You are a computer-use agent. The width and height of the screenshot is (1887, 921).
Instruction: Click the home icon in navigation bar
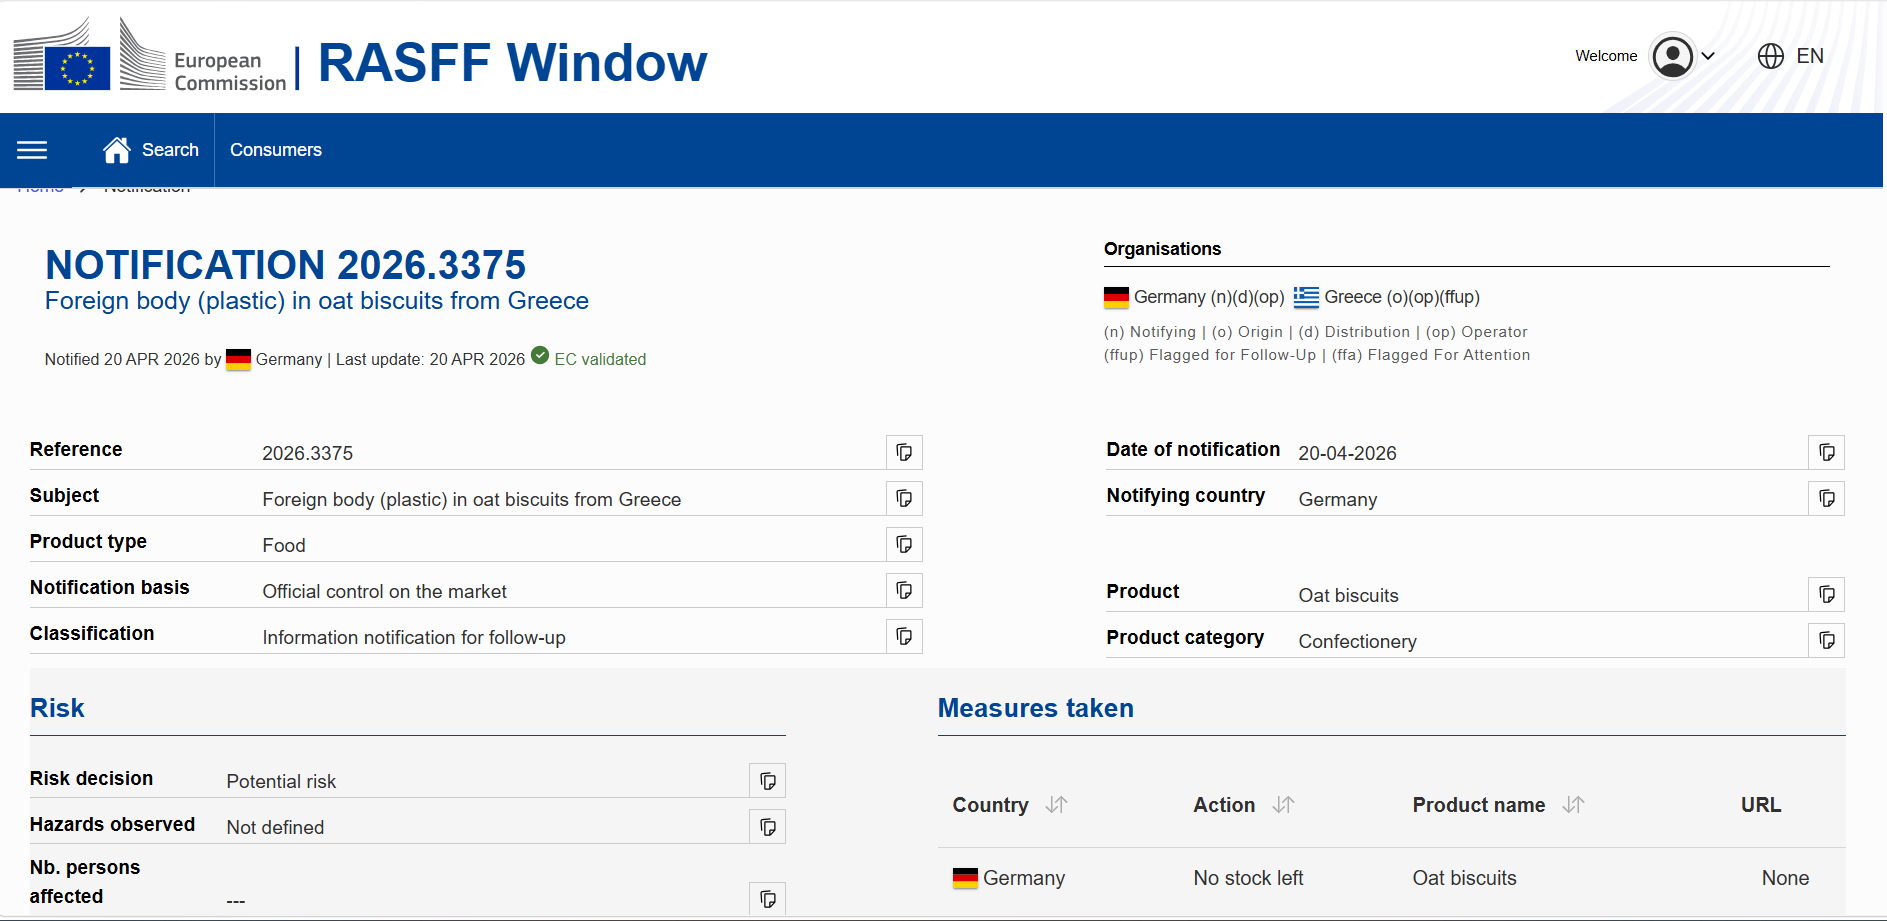(117, 150)
